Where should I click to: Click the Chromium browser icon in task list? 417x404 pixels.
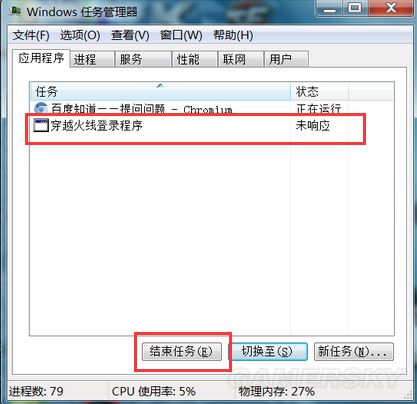(41, 109)
